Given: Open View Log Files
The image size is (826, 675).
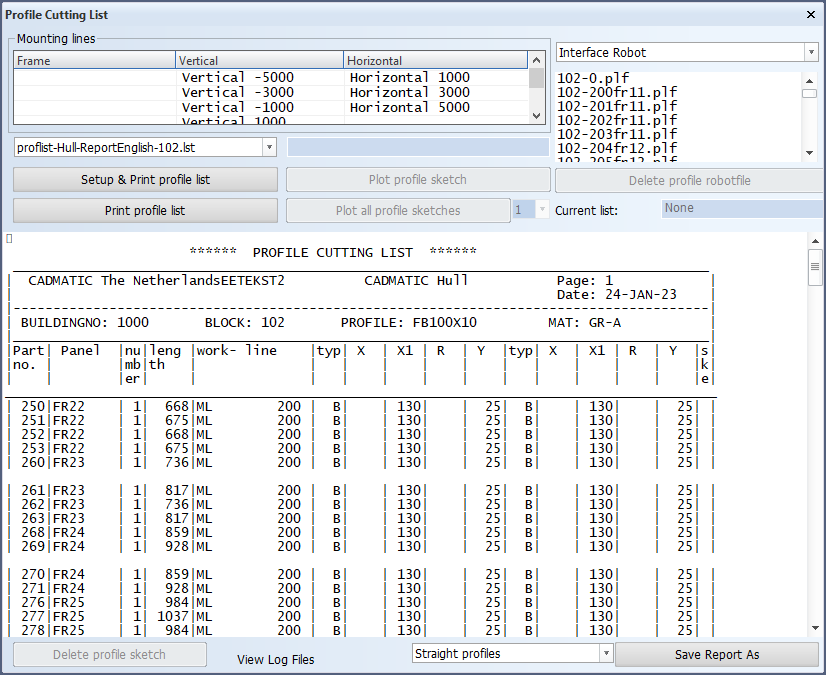Looking at the screenshot, I should [x=275, y=660].
